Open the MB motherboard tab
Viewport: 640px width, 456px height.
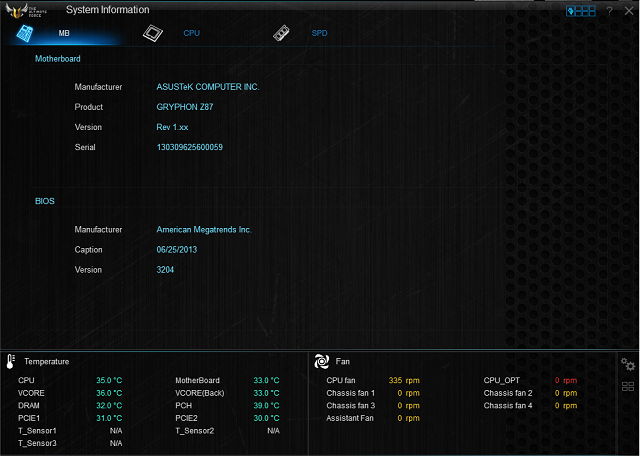[x=64, y=33]
